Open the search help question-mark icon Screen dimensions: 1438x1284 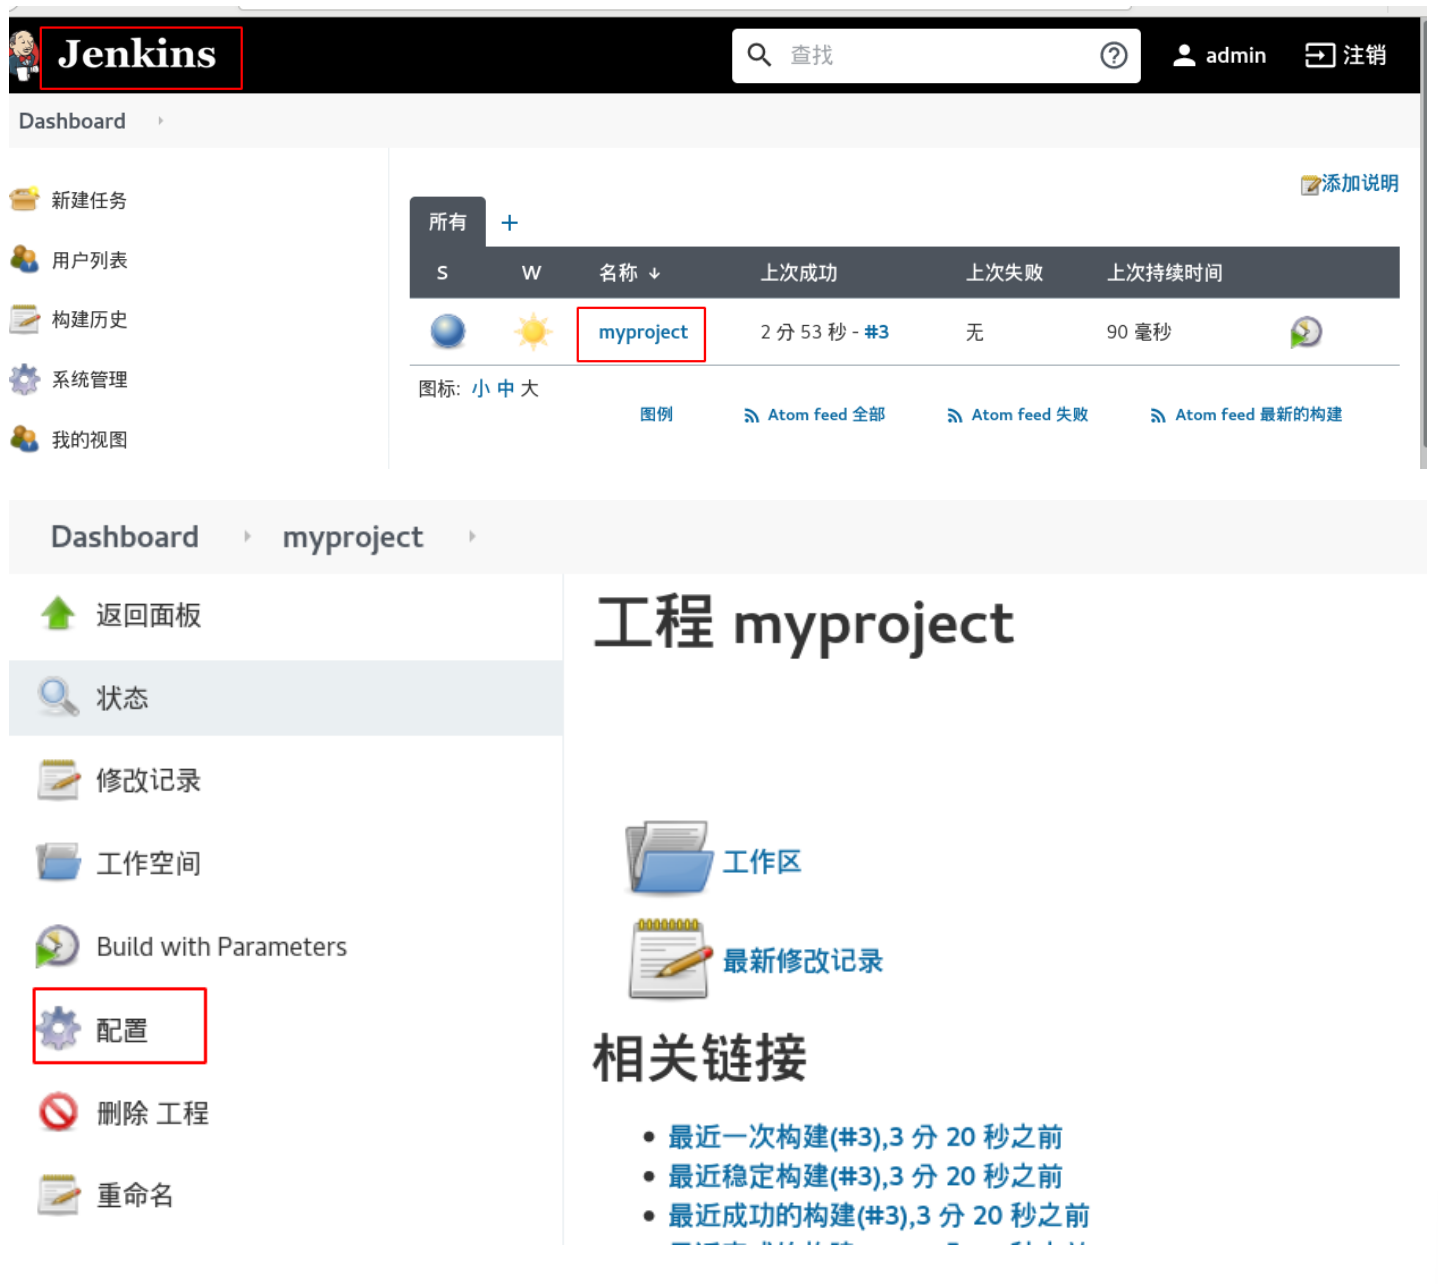(1113, 55)
